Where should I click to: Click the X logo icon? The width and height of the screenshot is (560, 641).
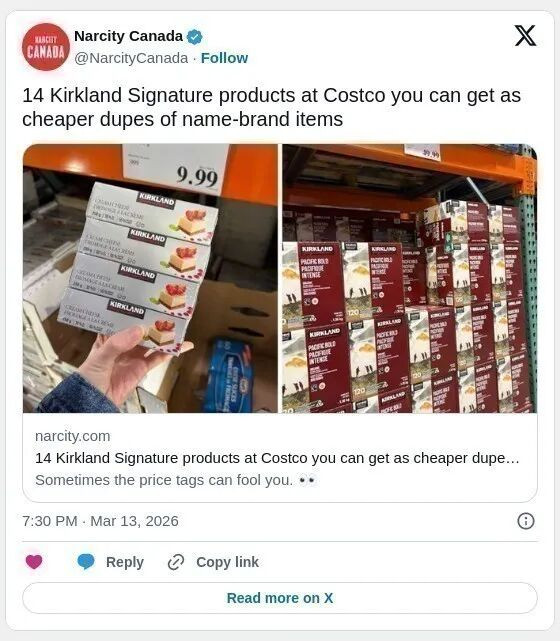point(525,36)
